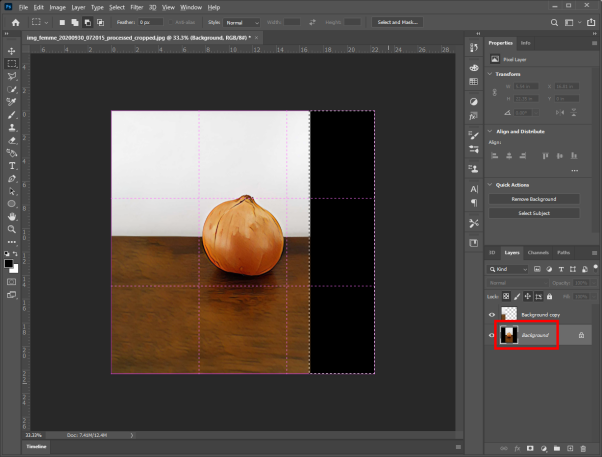Create a new layer with plus icon
Viewport: 602px width, 457px height.
point(570,448)
